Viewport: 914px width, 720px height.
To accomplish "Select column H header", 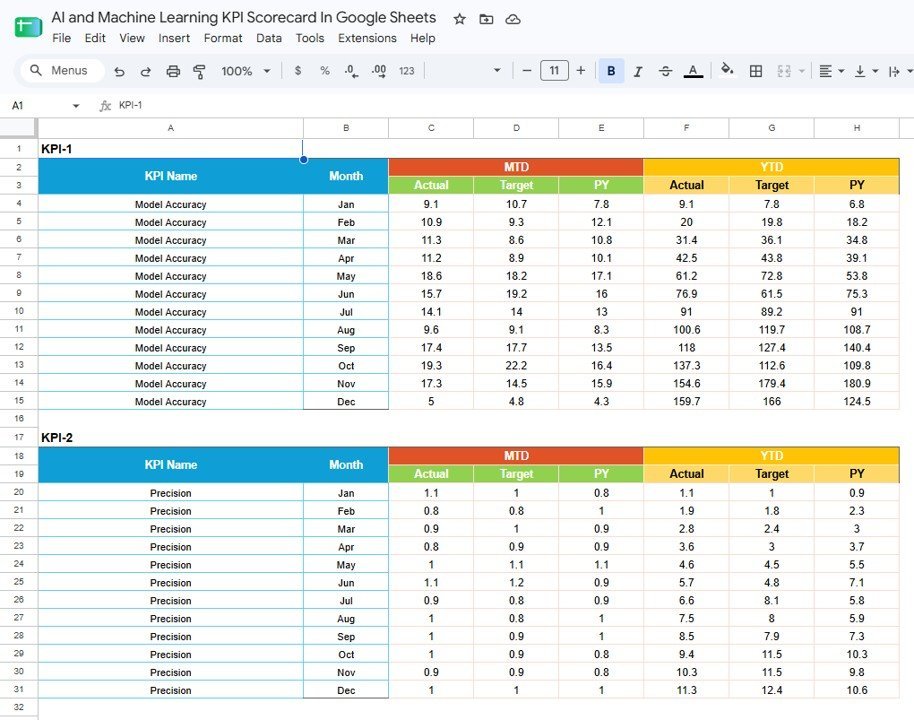I will coord(856,128).
